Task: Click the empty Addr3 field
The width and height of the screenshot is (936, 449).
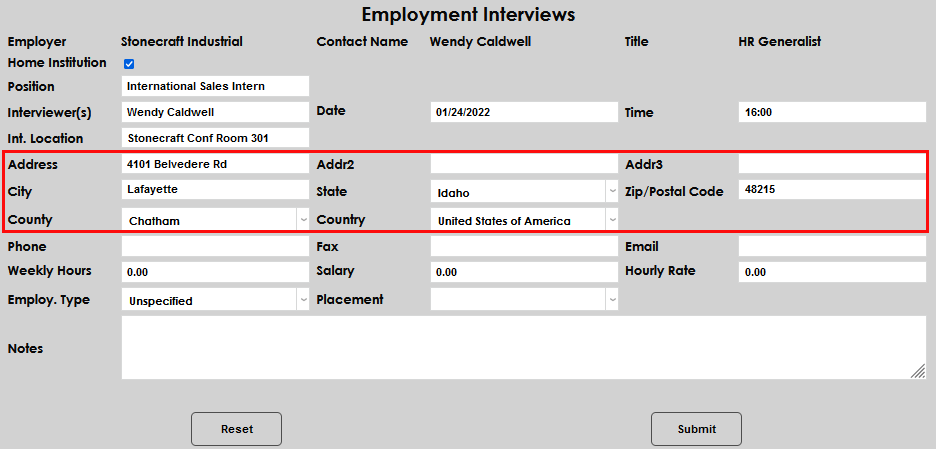Action: 833,164
